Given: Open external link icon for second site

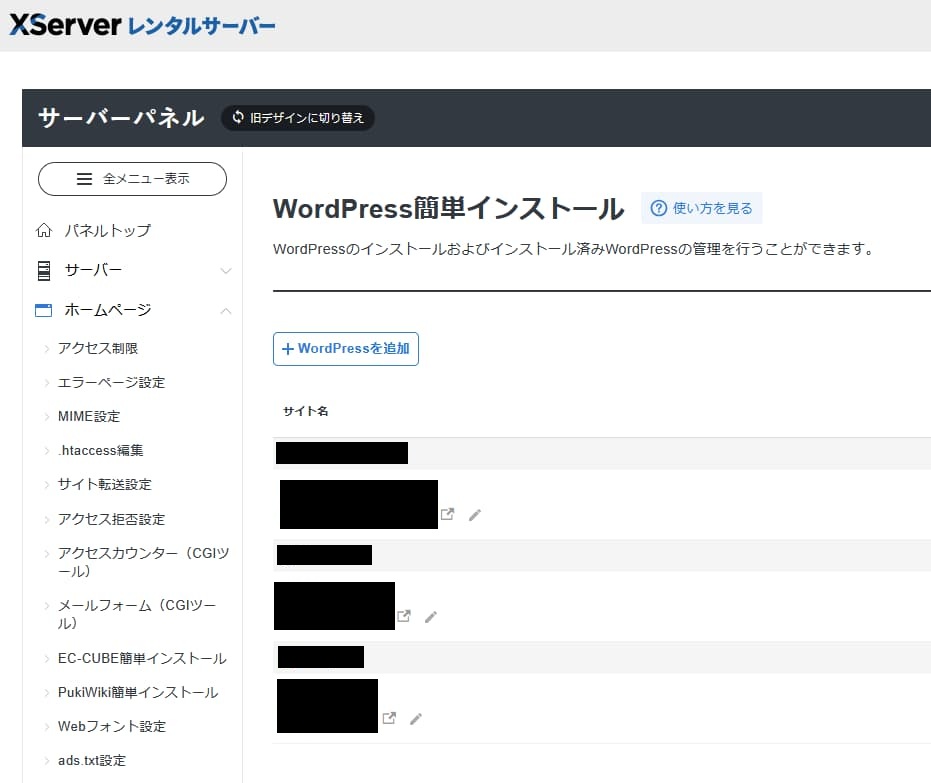Looking at the screenshot, I should [x=404, y=616].
